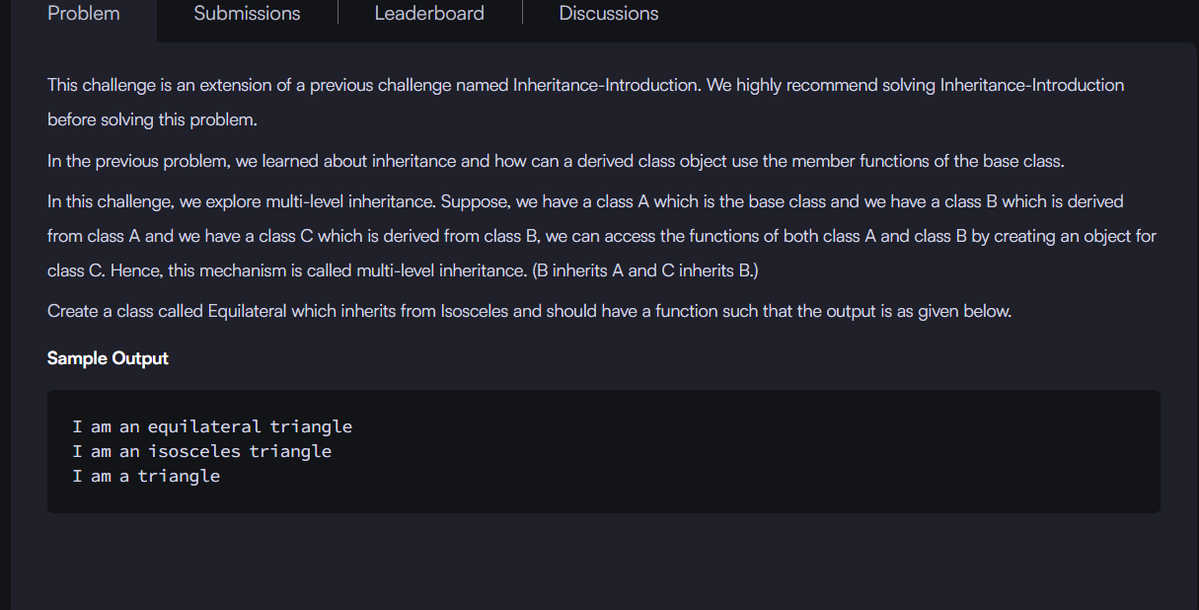Image resolution: width=1199 pixels, height=610 pixels.
Task: Open the Leaderboard tab
Action: 429,13
